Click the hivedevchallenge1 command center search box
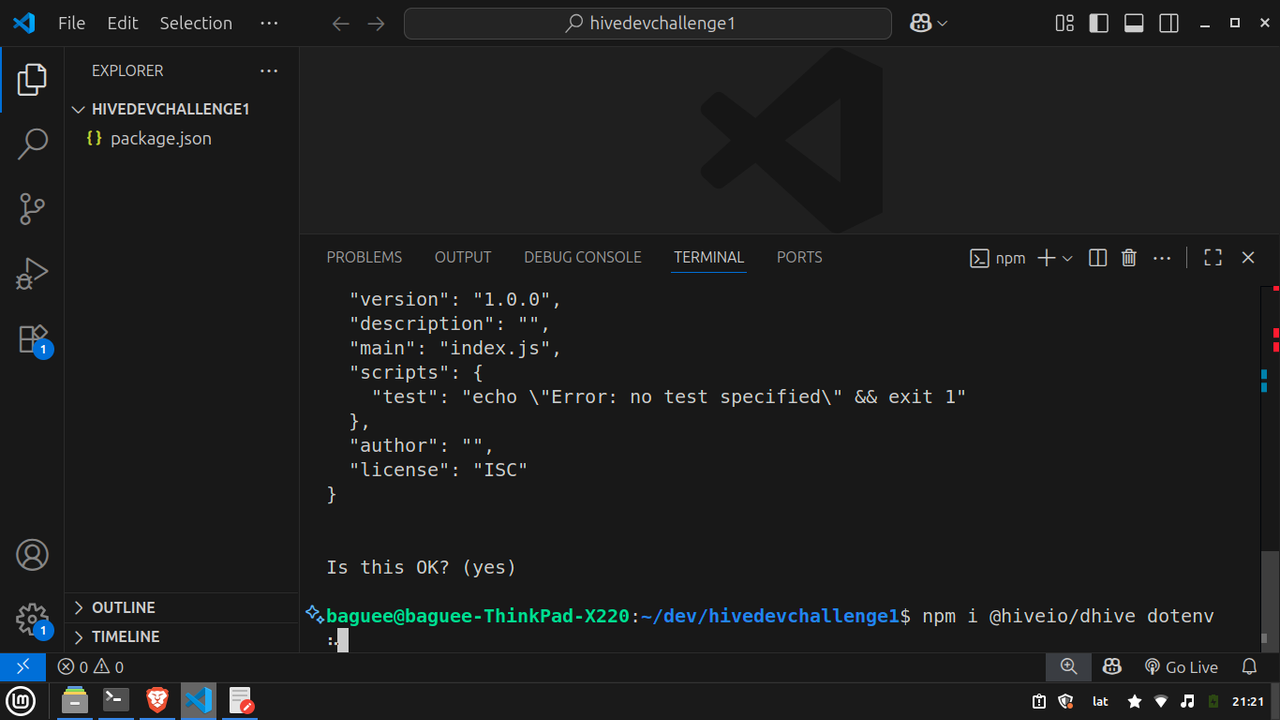 (647, 23)
